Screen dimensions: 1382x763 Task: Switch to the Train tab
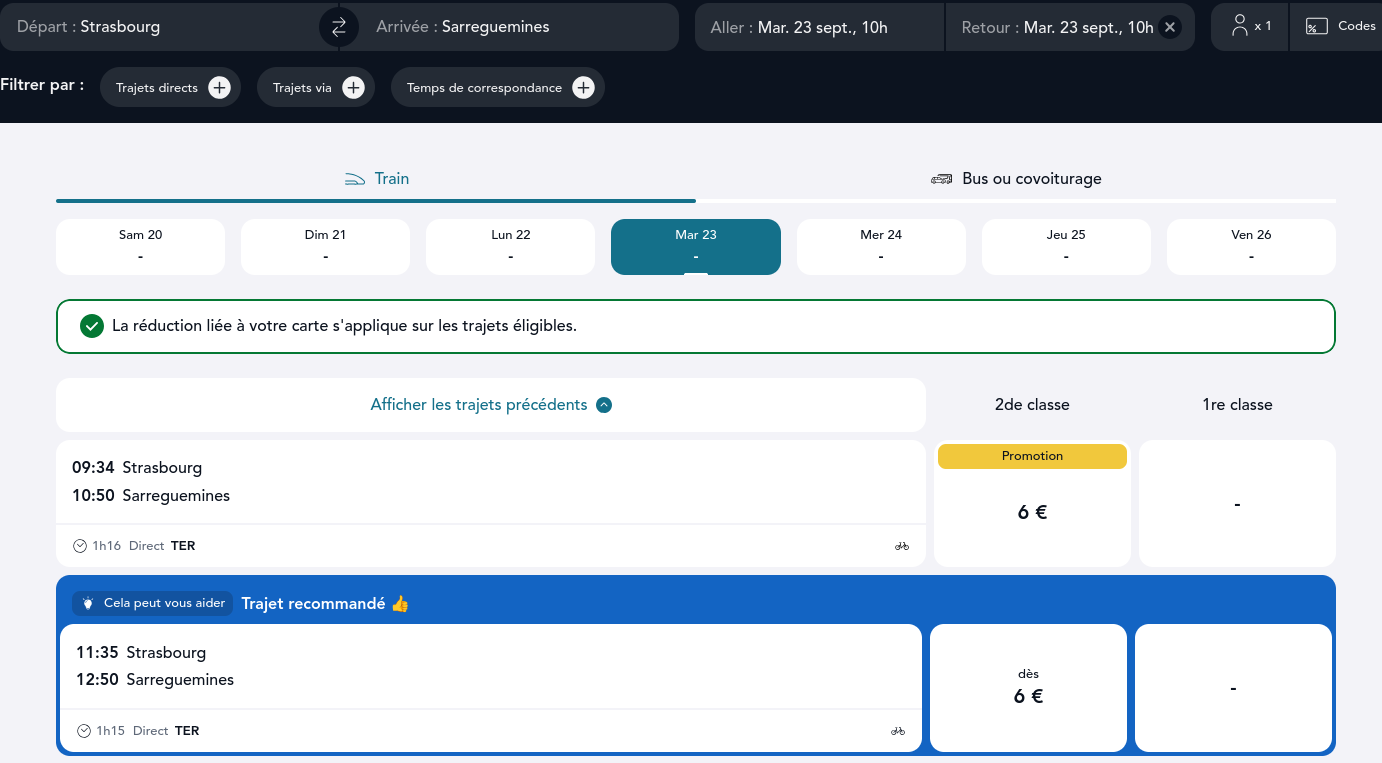pyautogui.click(x=377, y=179)
